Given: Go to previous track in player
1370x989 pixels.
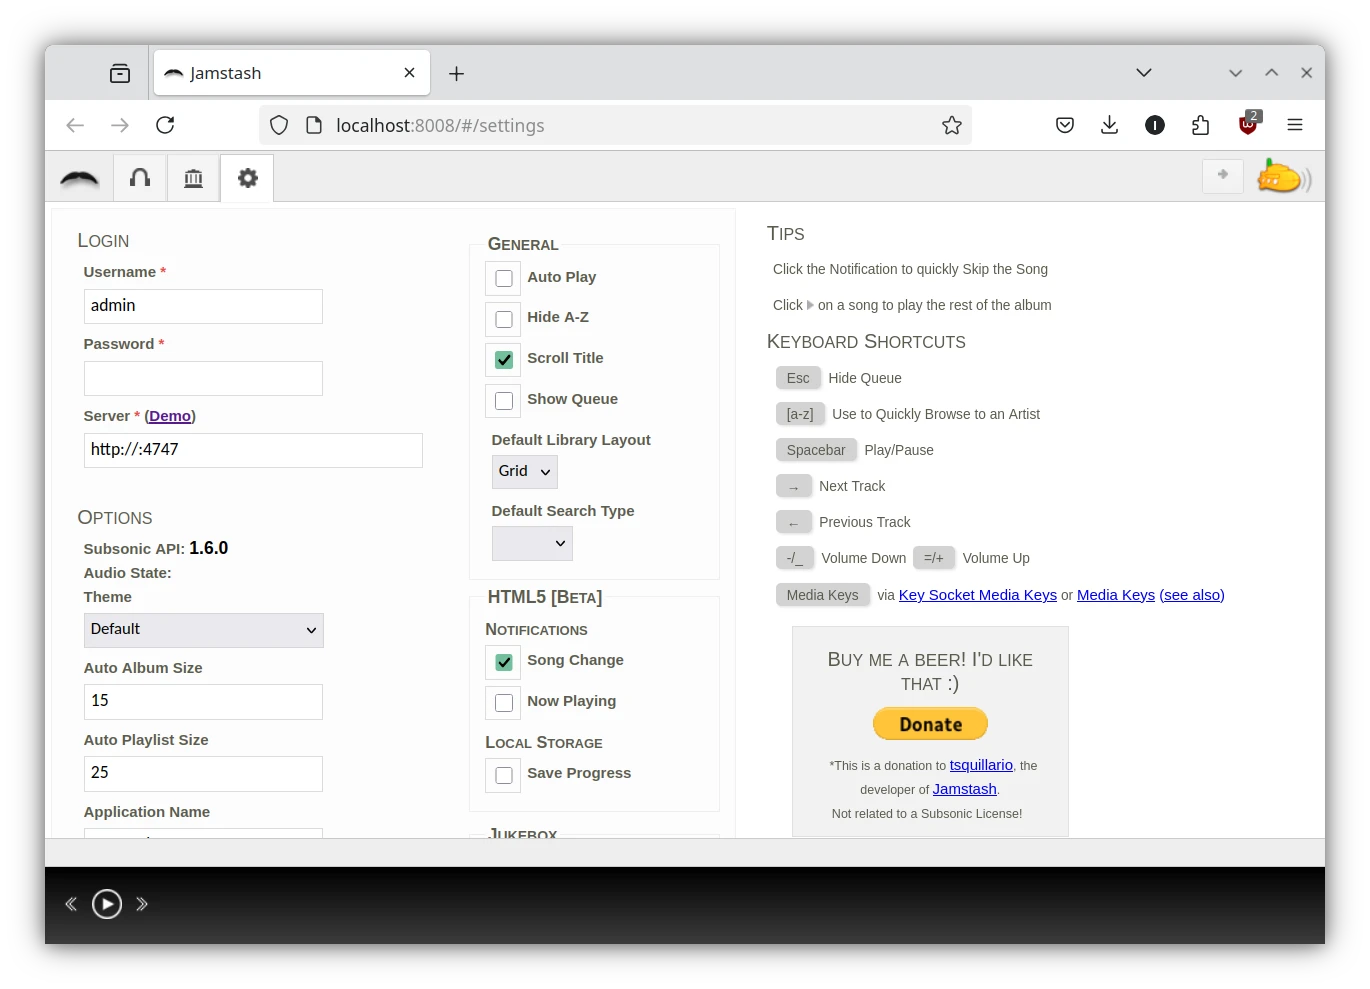Looking at the screenshot, I should click(x=71, y=904).
